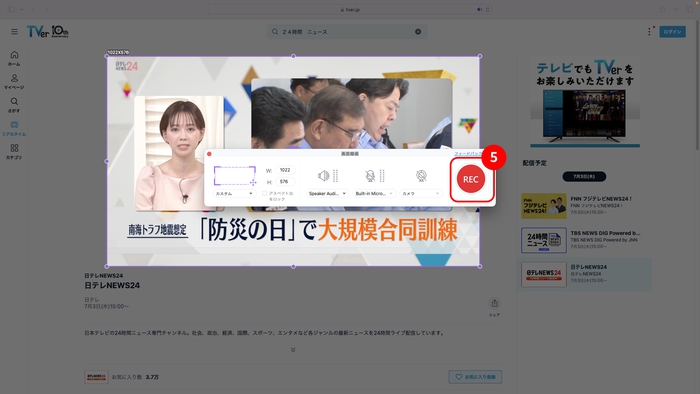Click the H height input field

coord(285,182)
